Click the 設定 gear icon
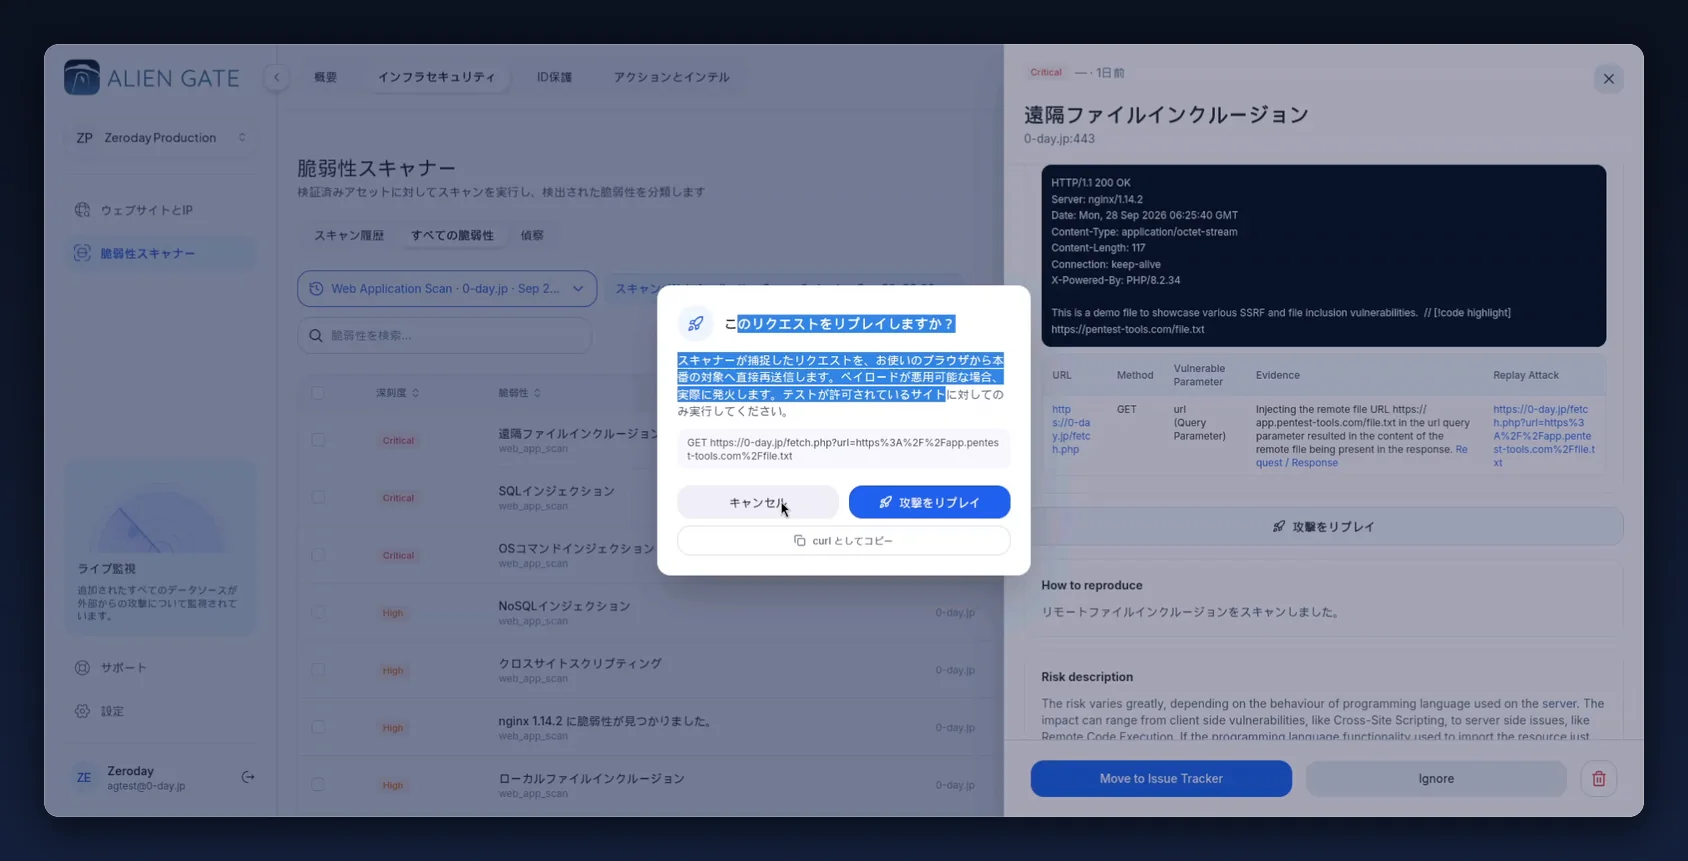The height and width of the screenshot is (861, 1688). coord(82,711)
